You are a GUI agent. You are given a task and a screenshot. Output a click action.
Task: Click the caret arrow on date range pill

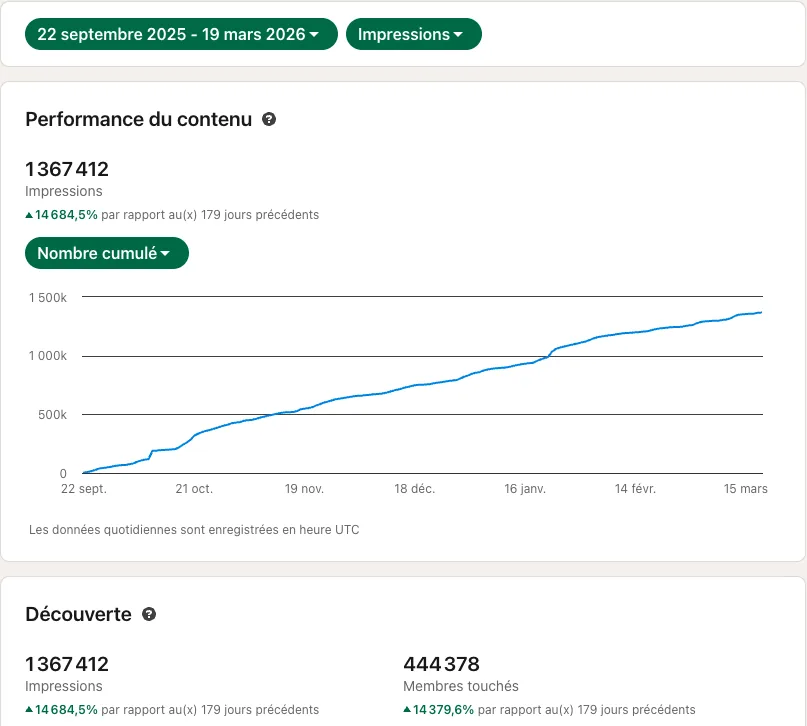click(314, 34)
